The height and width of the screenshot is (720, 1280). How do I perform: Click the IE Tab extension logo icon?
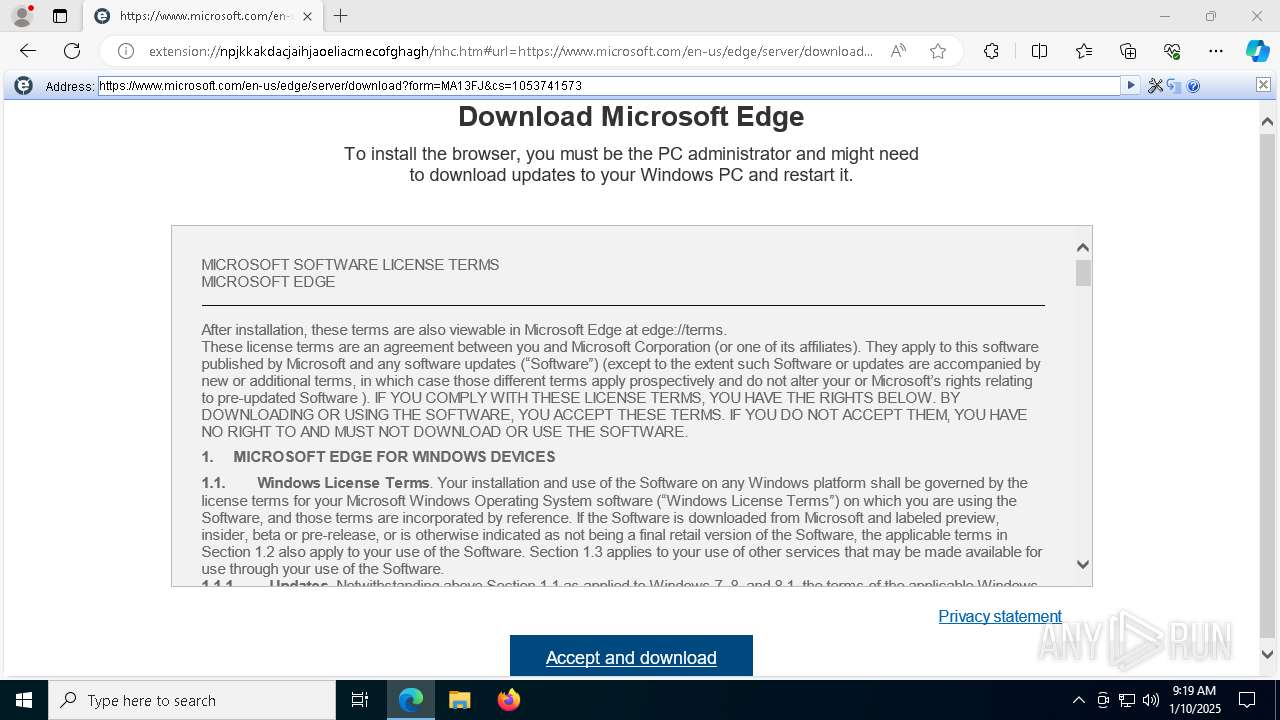pos(24,86)
